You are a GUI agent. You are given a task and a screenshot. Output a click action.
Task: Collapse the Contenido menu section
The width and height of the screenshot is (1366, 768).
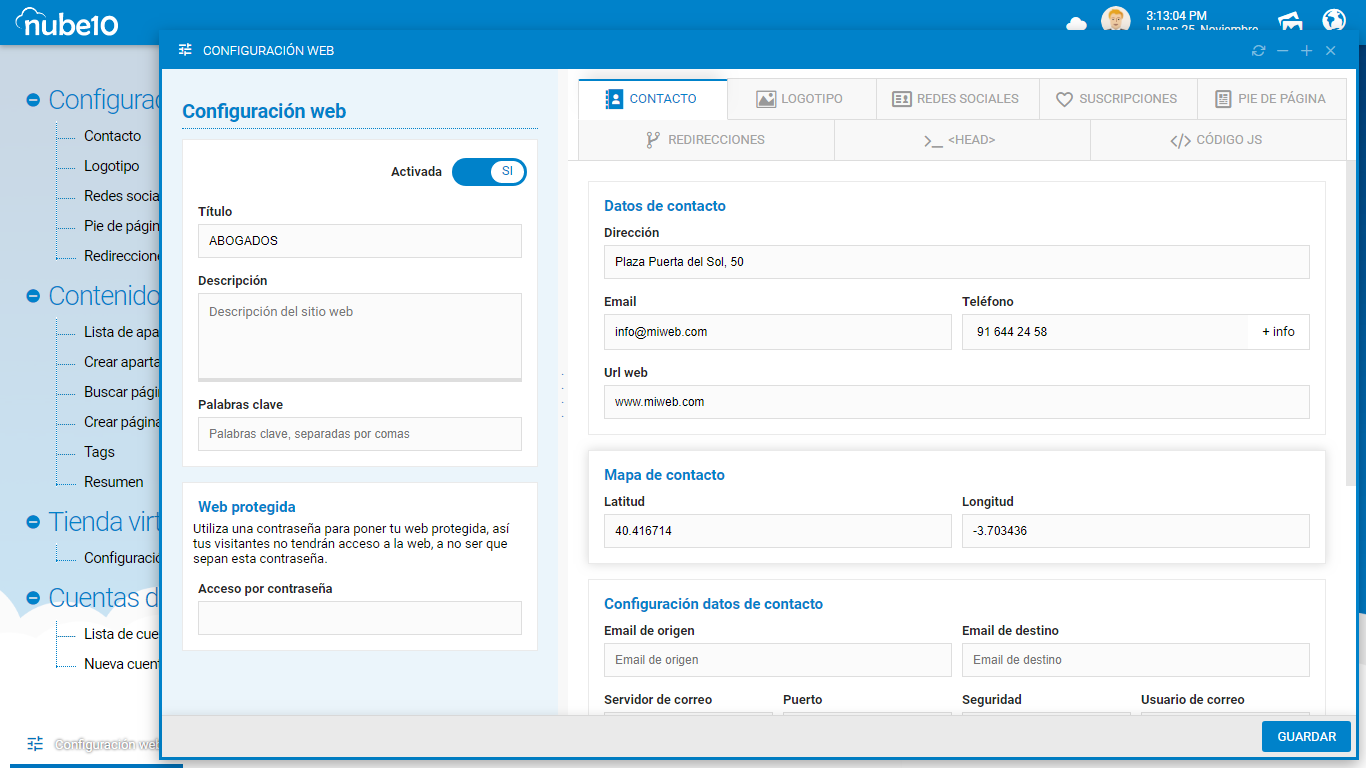click(x=33, y=296)
